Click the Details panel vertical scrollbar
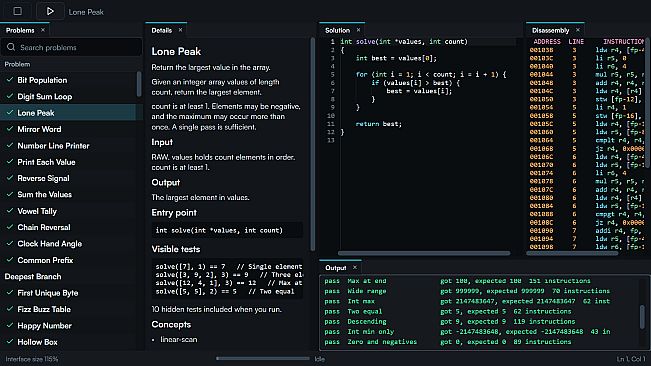The image size is (651, 366). tap(313, 144)
